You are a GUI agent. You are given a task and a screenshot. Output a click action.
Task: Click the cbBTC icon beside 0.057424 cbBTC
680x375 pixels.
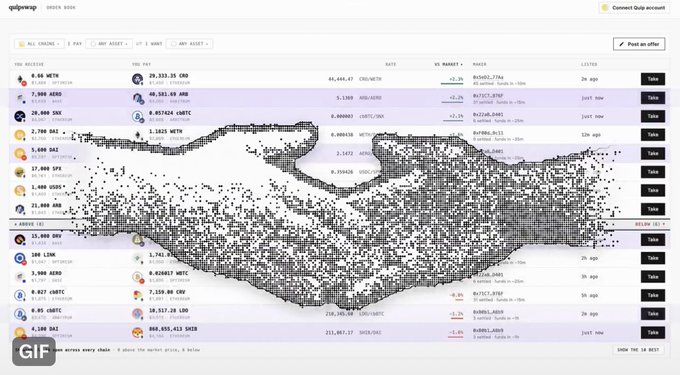(137, 116)
